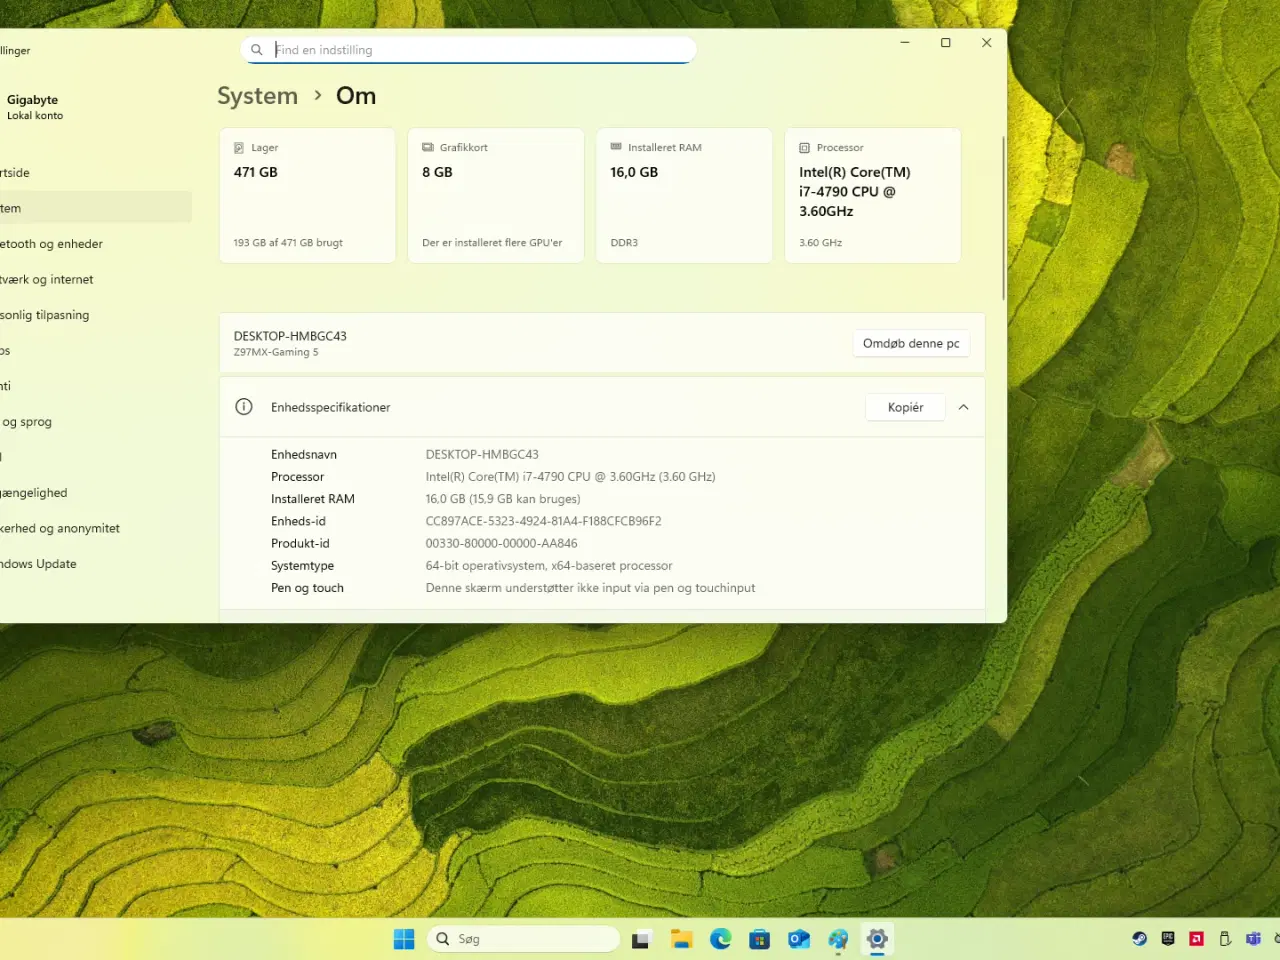Open the Grafikkort graphics card tile
Viewport: 1280px width, 960px height.
coord(495,195)
